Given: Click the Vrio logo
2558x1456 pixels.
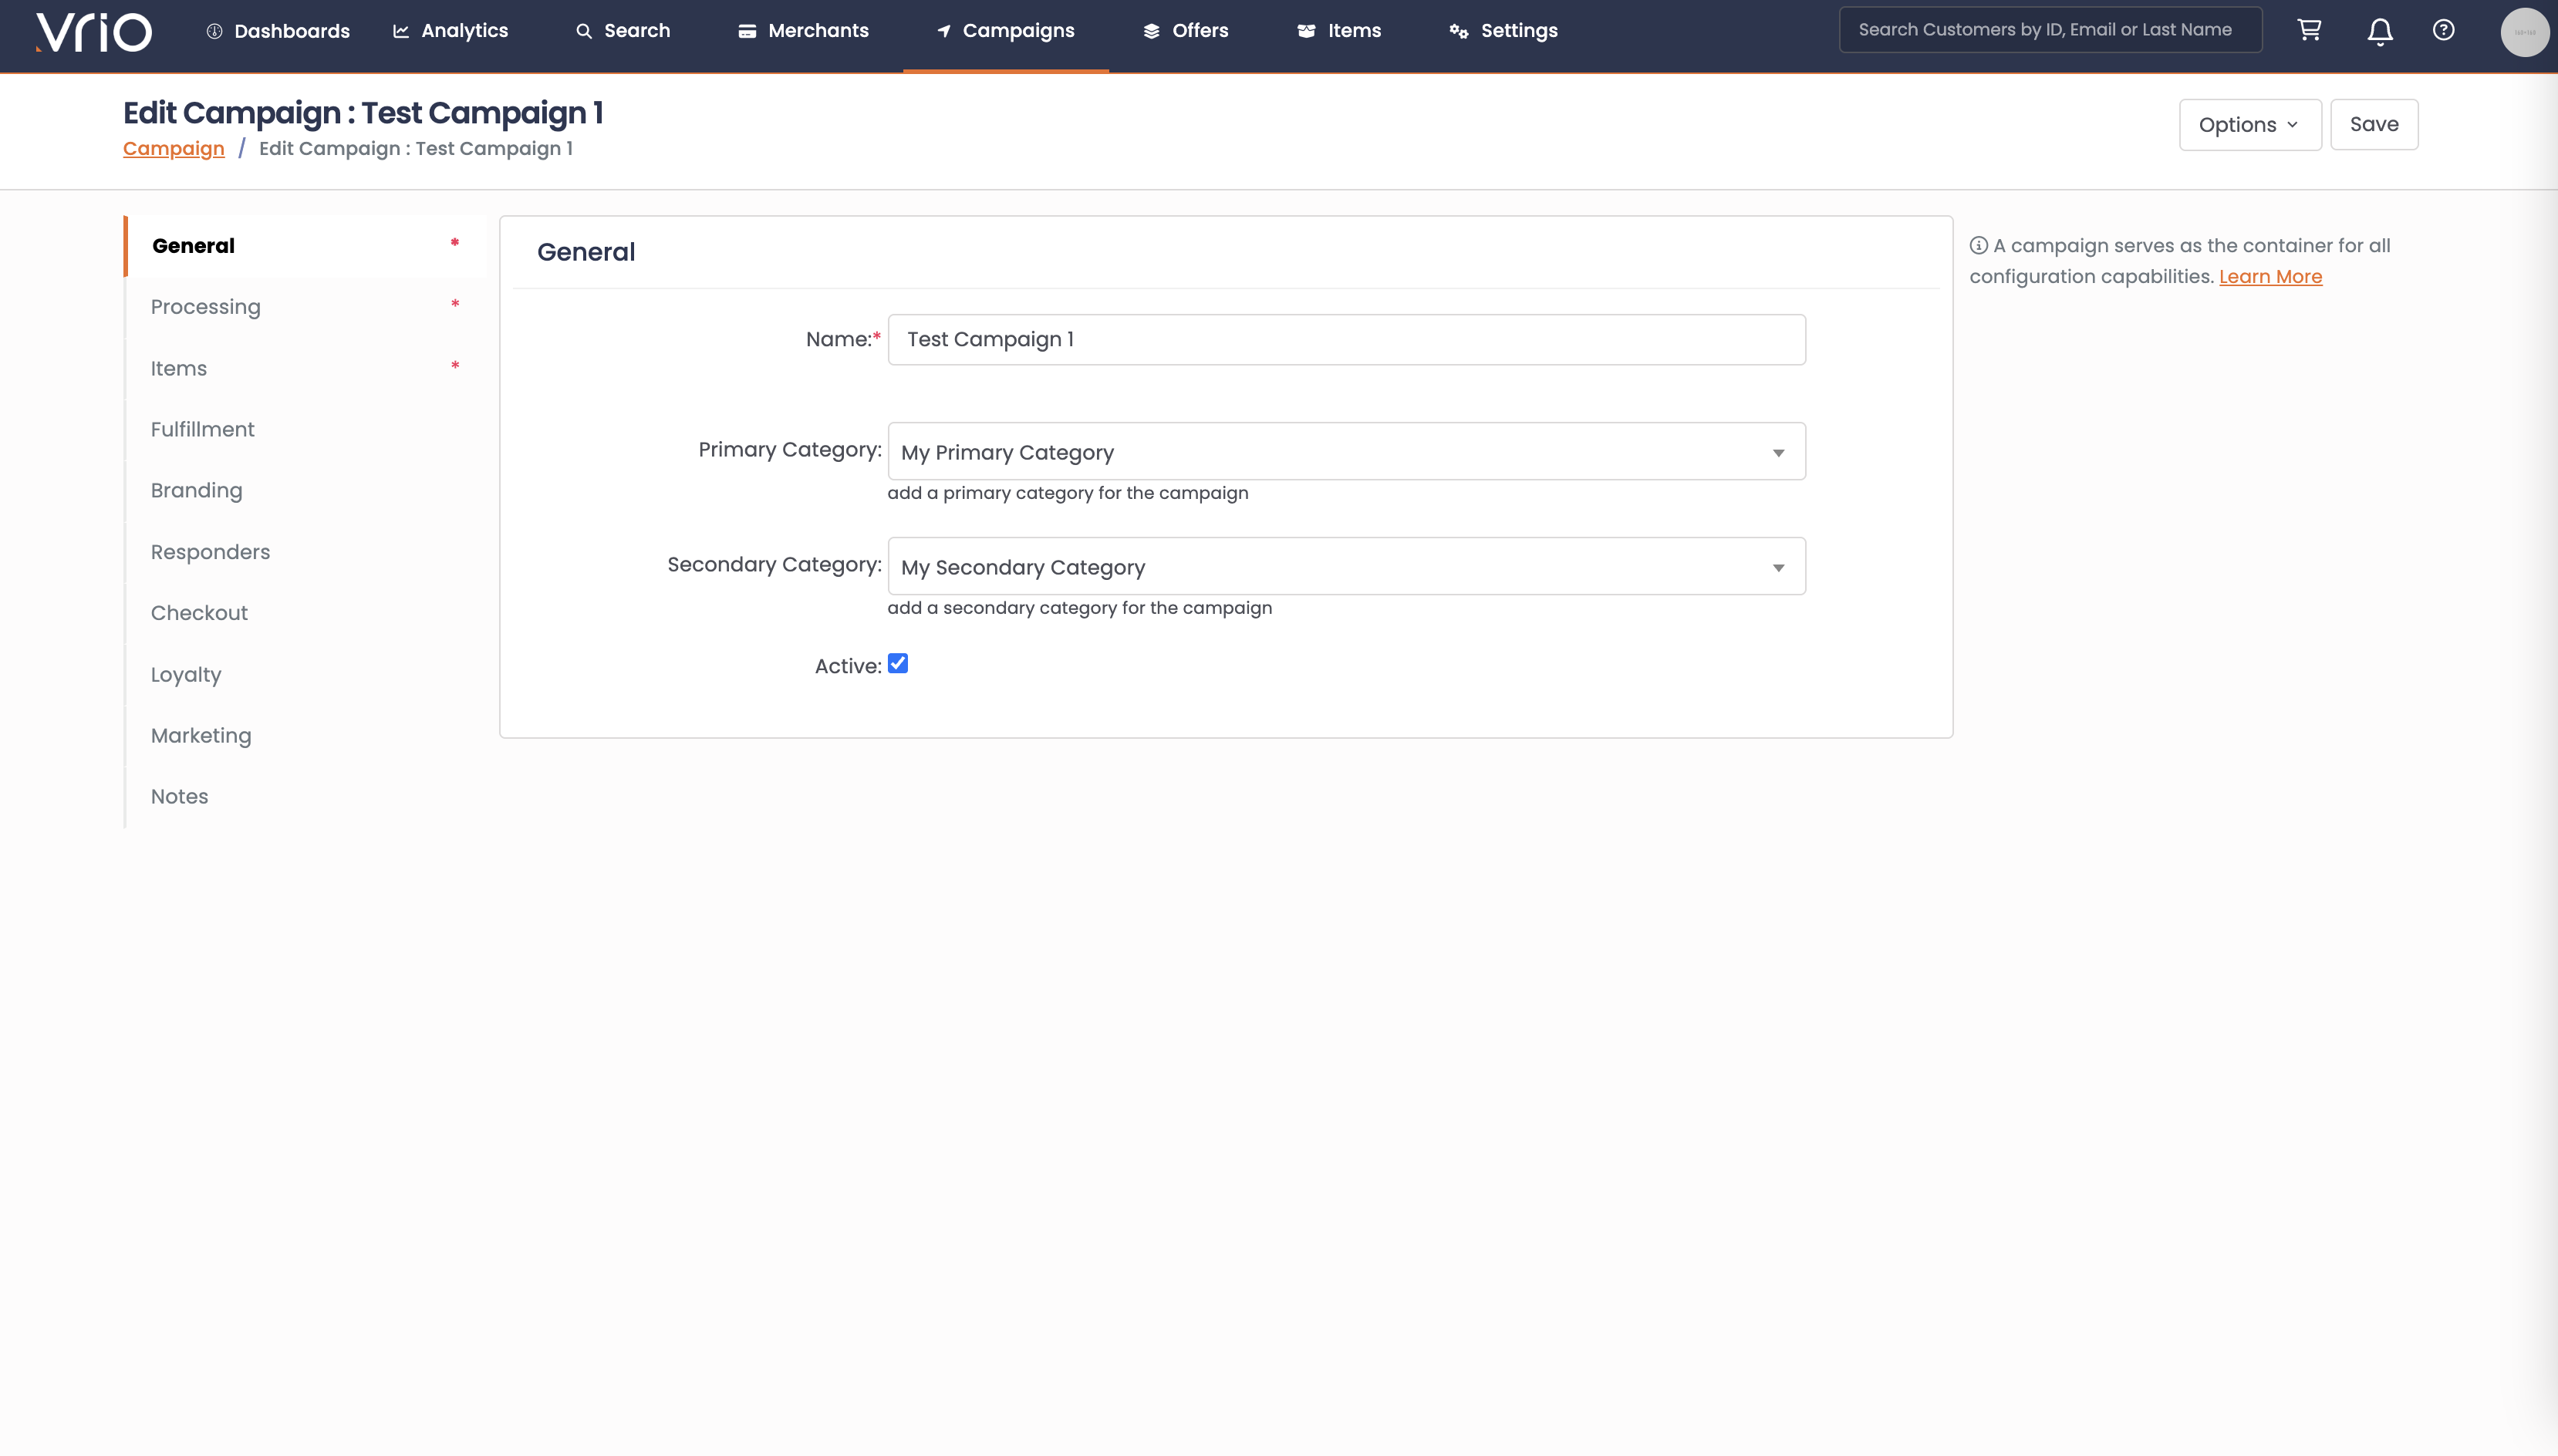Looking at the screenshot, I should tap(94, 31).
